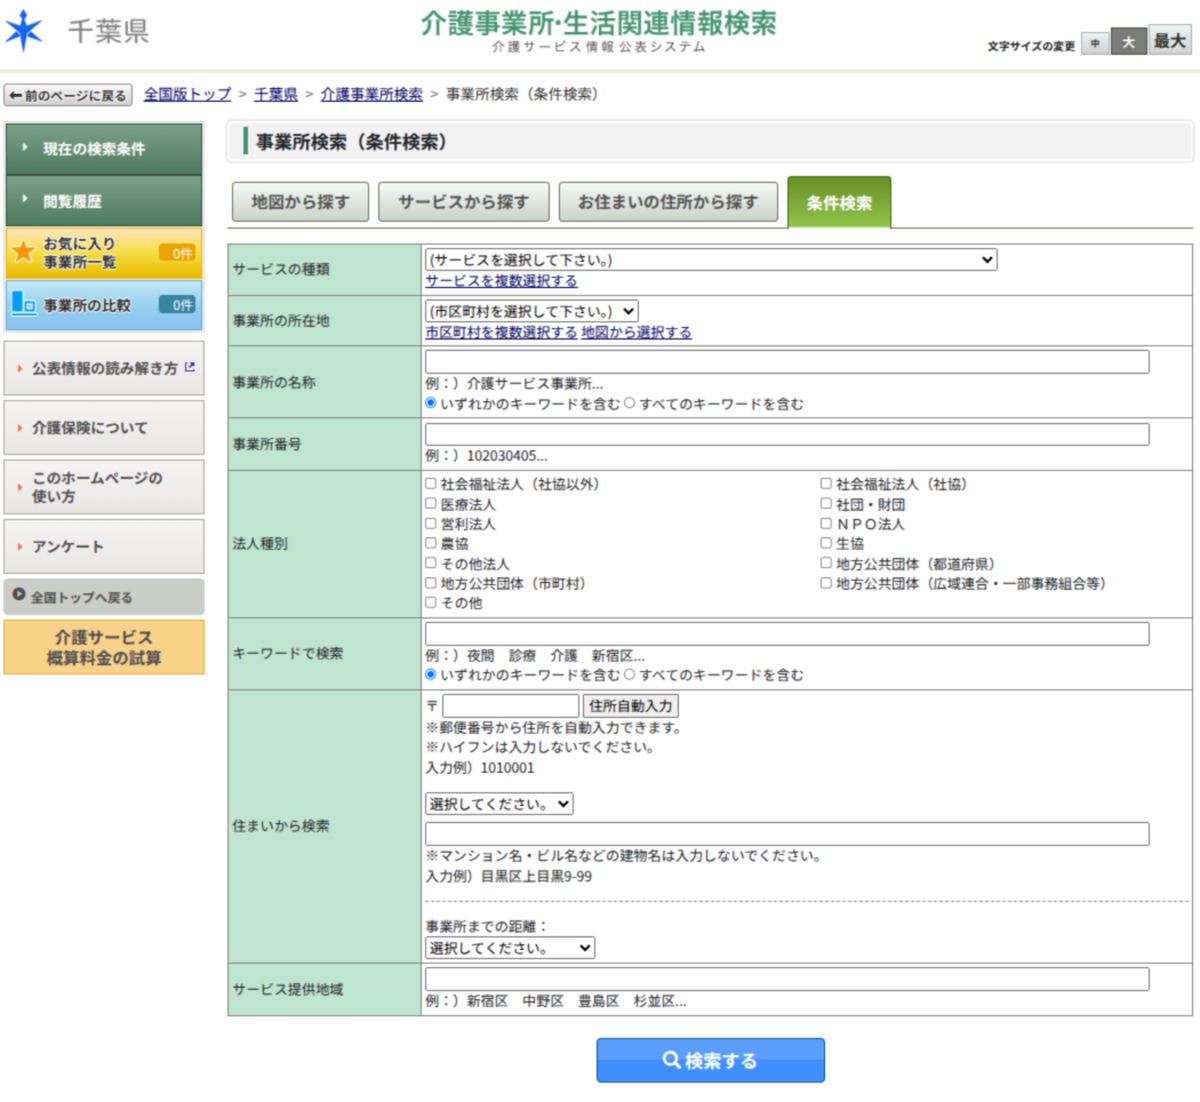Click the 事業所の名称 text field
This screenshot has height=1102, width=1200.
point(787,362)
